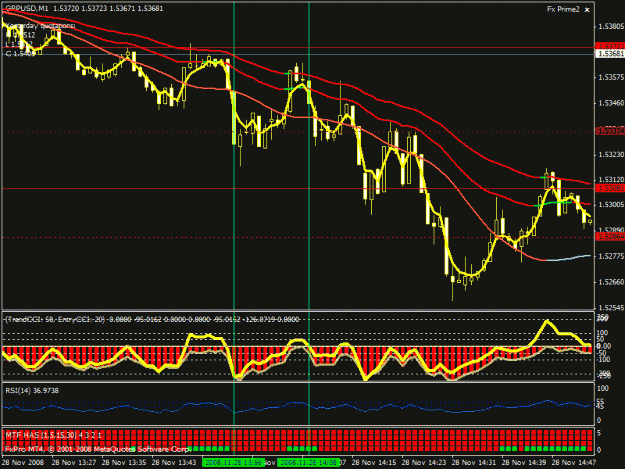Click the green 14:08 vertical line date label
Image resolution: width=625 pixels, height=469 pixels.
coord(309,462)
